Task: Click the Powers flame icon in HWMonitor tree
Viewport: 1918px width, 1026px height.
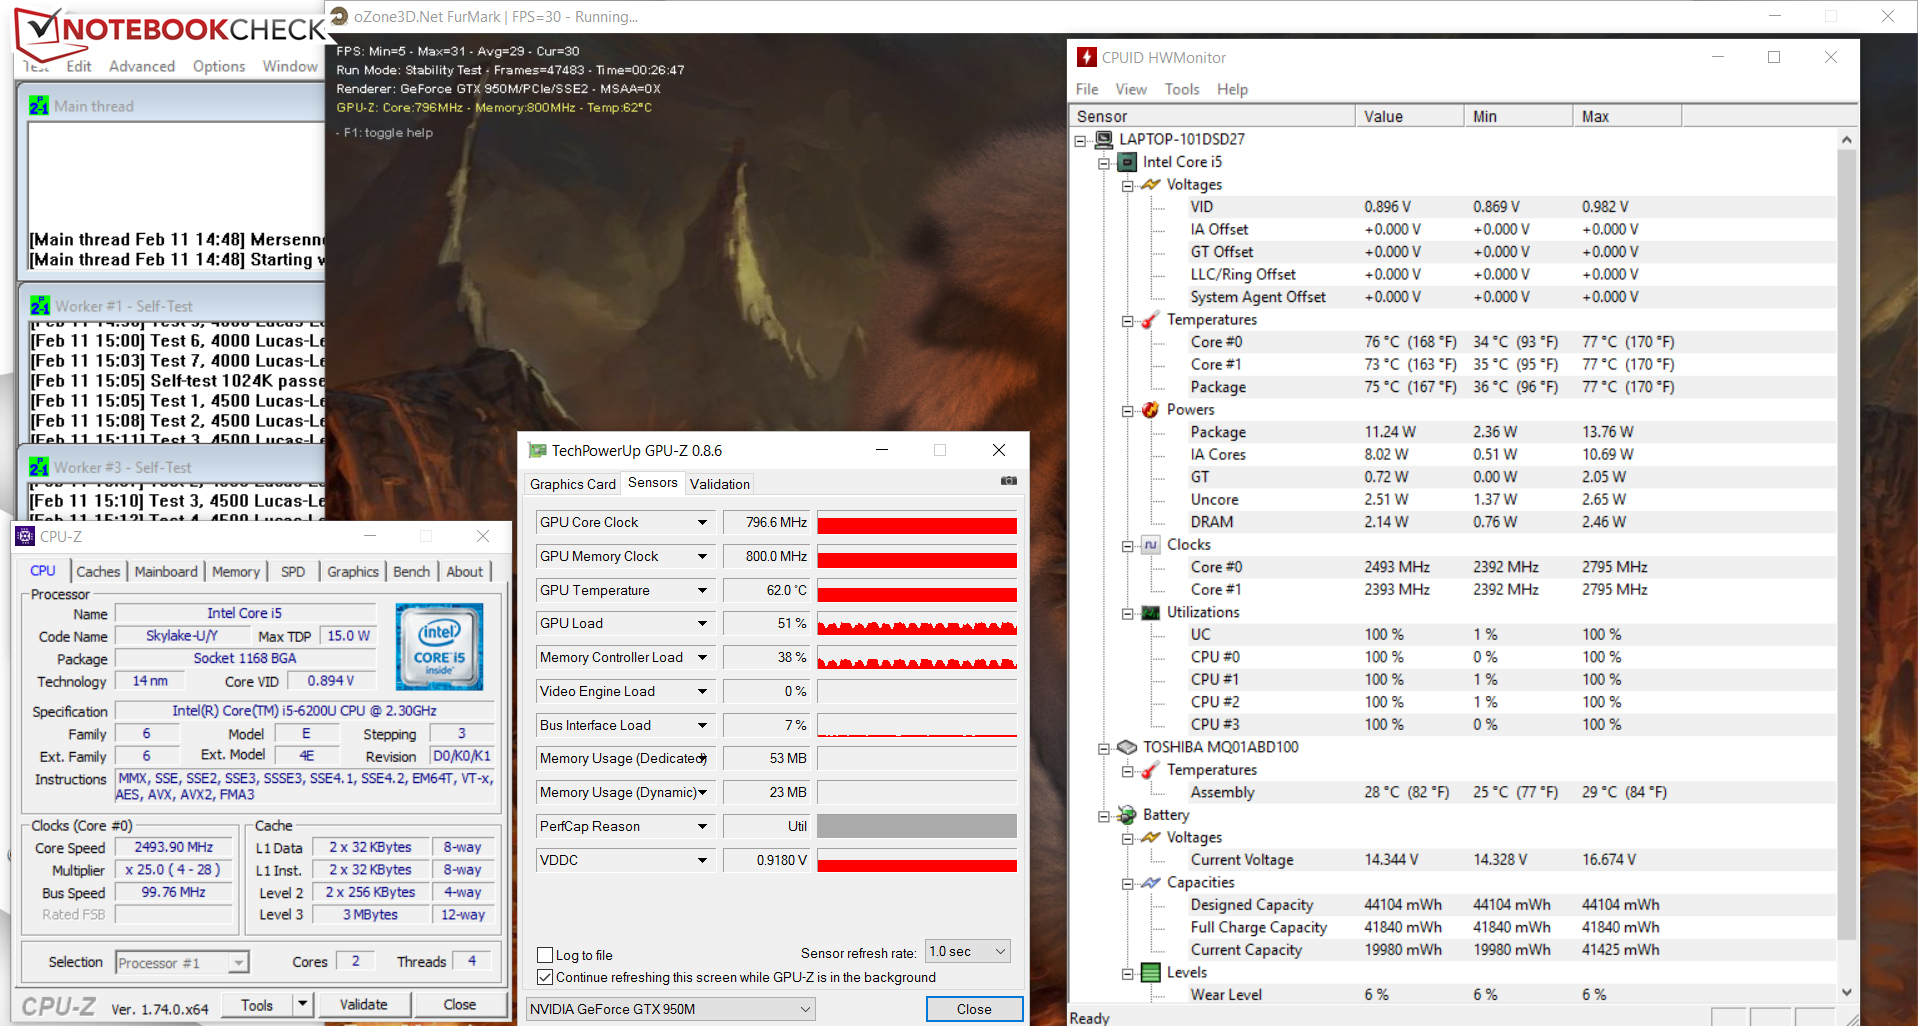Action: coord(1151,410)
